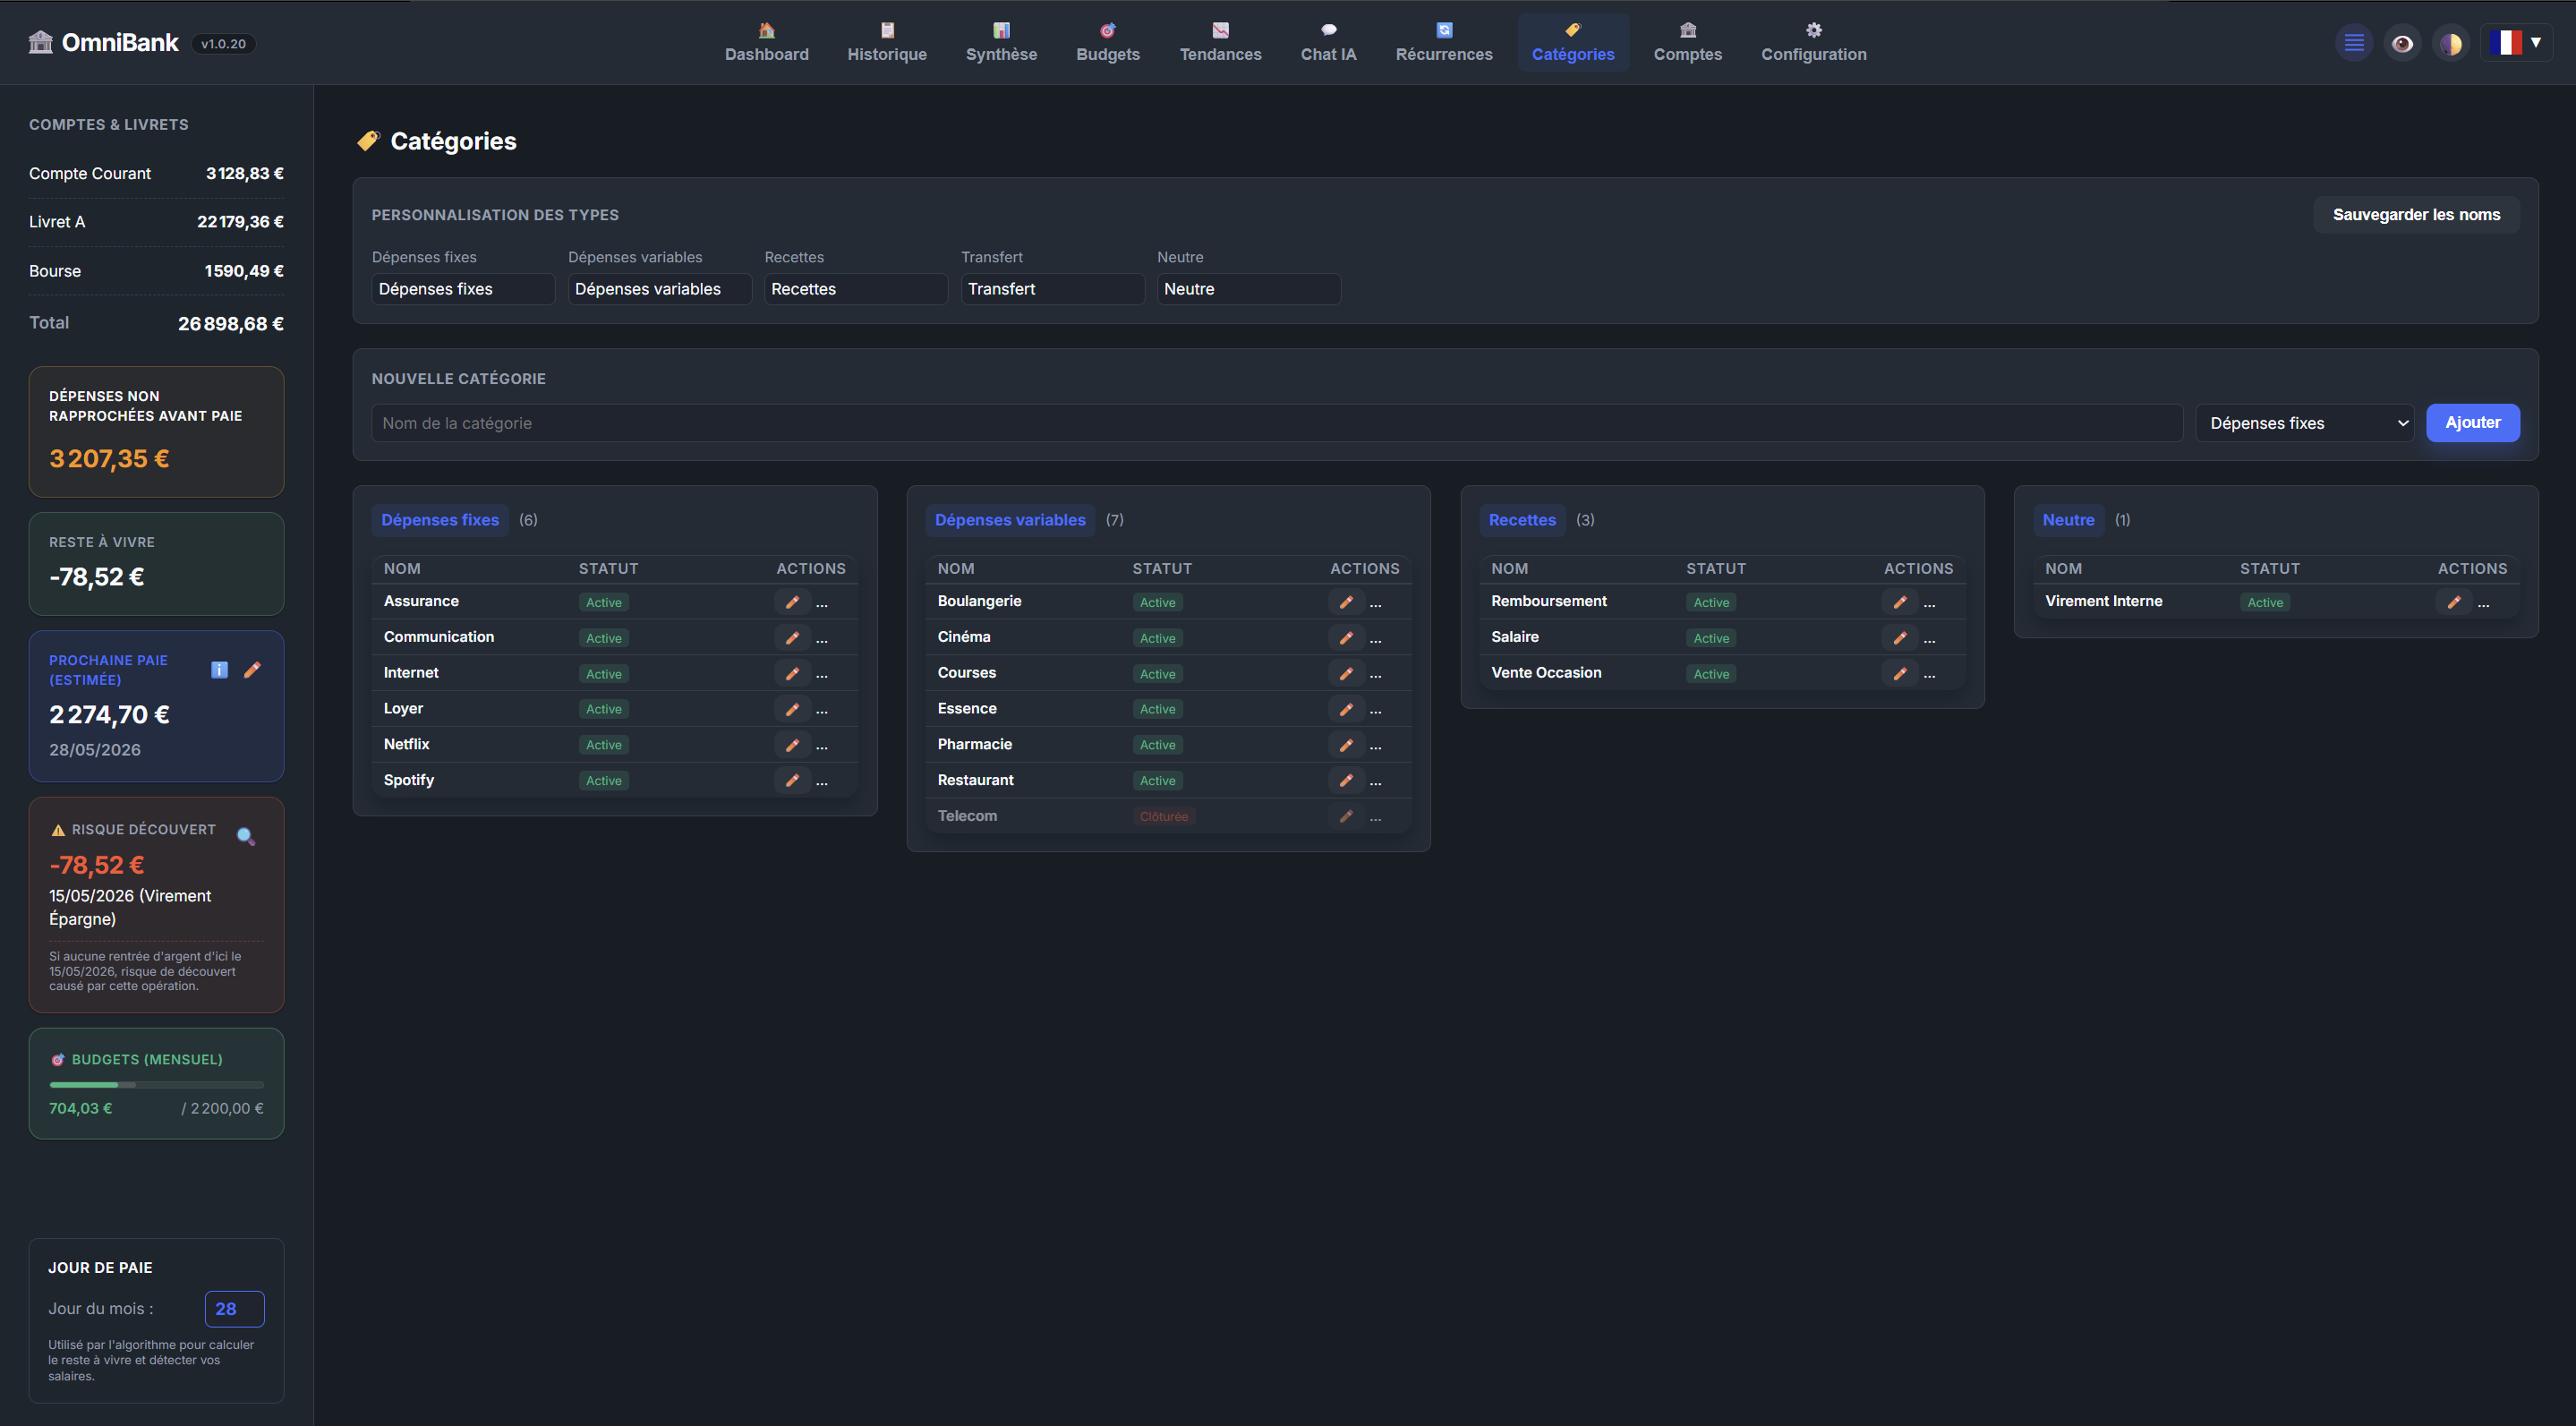This screenshot has width=2576, height=1426.
Task: Click the Neutre type name field
Action: pos(1249,289)
